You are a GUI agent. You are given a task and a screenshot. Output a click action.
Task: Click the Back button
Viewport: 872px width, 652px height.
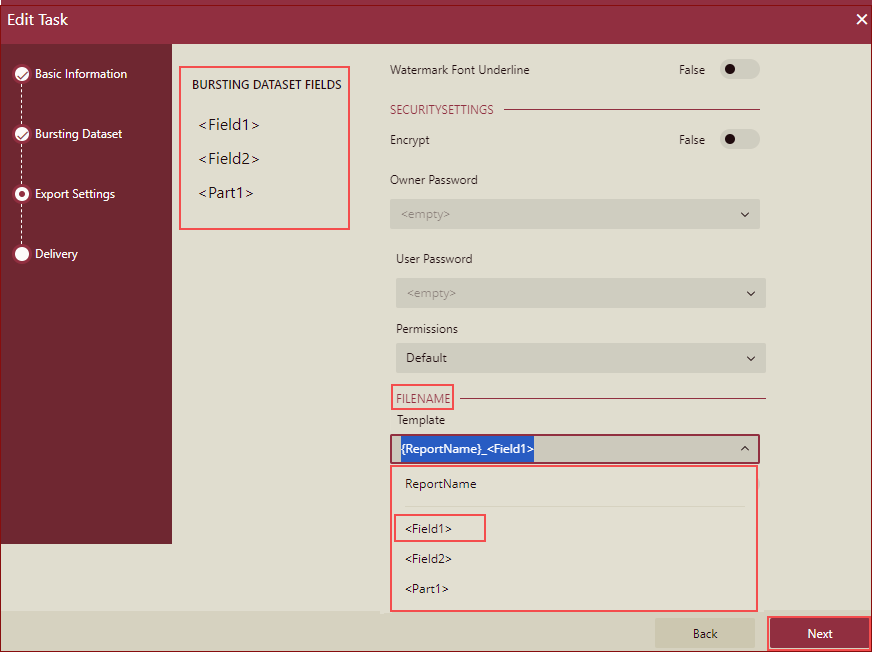[x=704, y=633]
